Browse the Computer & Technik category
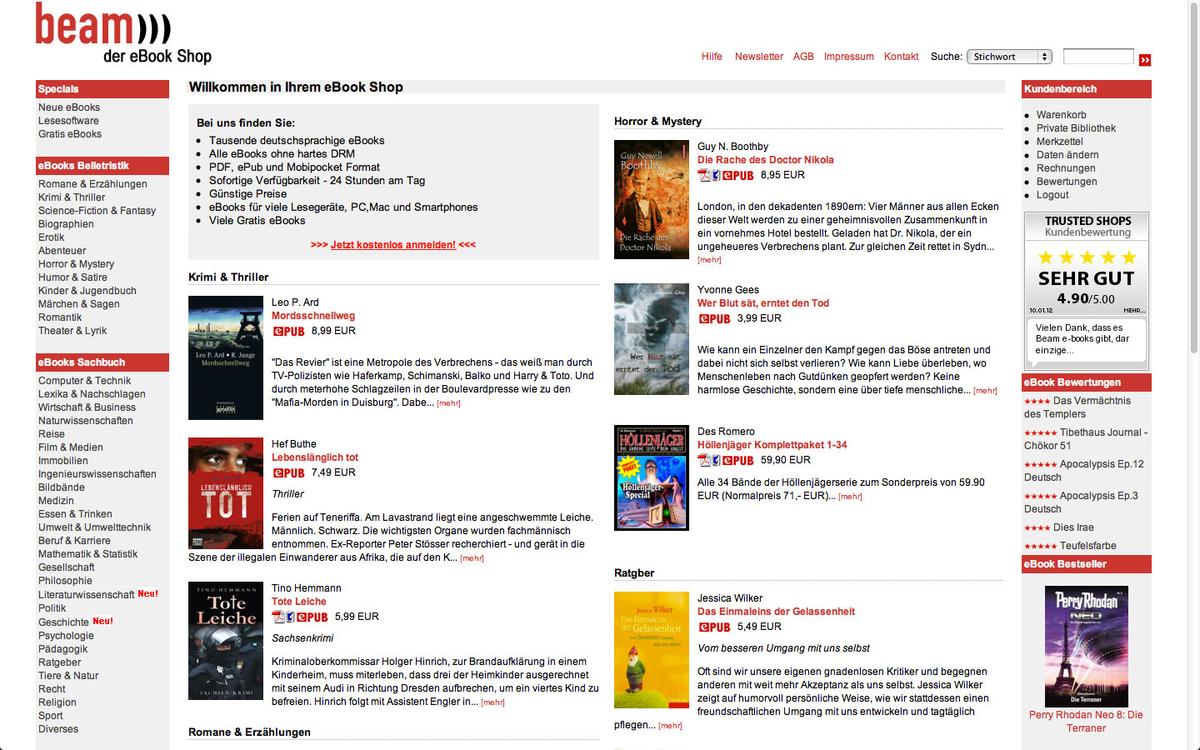1200x750 pixels. tap(85, 381)
